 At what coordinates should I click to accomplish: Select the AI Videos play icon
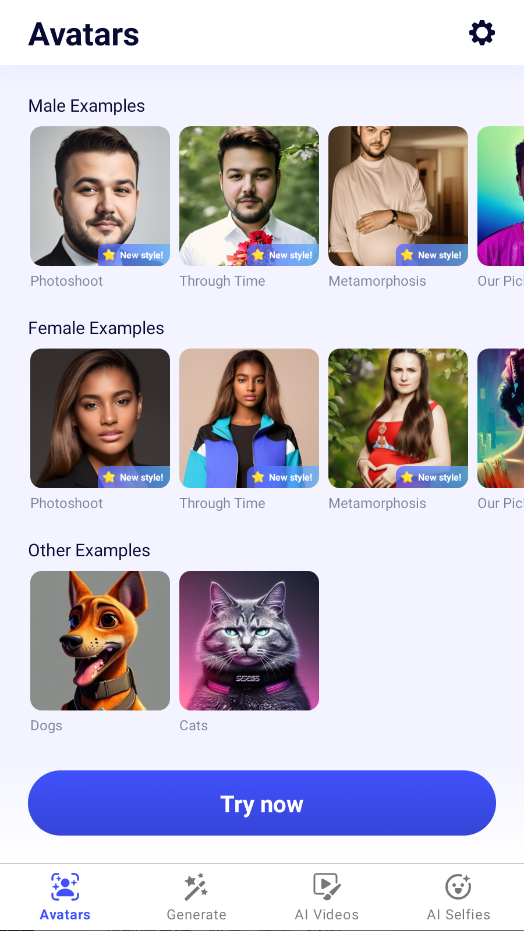326,887
